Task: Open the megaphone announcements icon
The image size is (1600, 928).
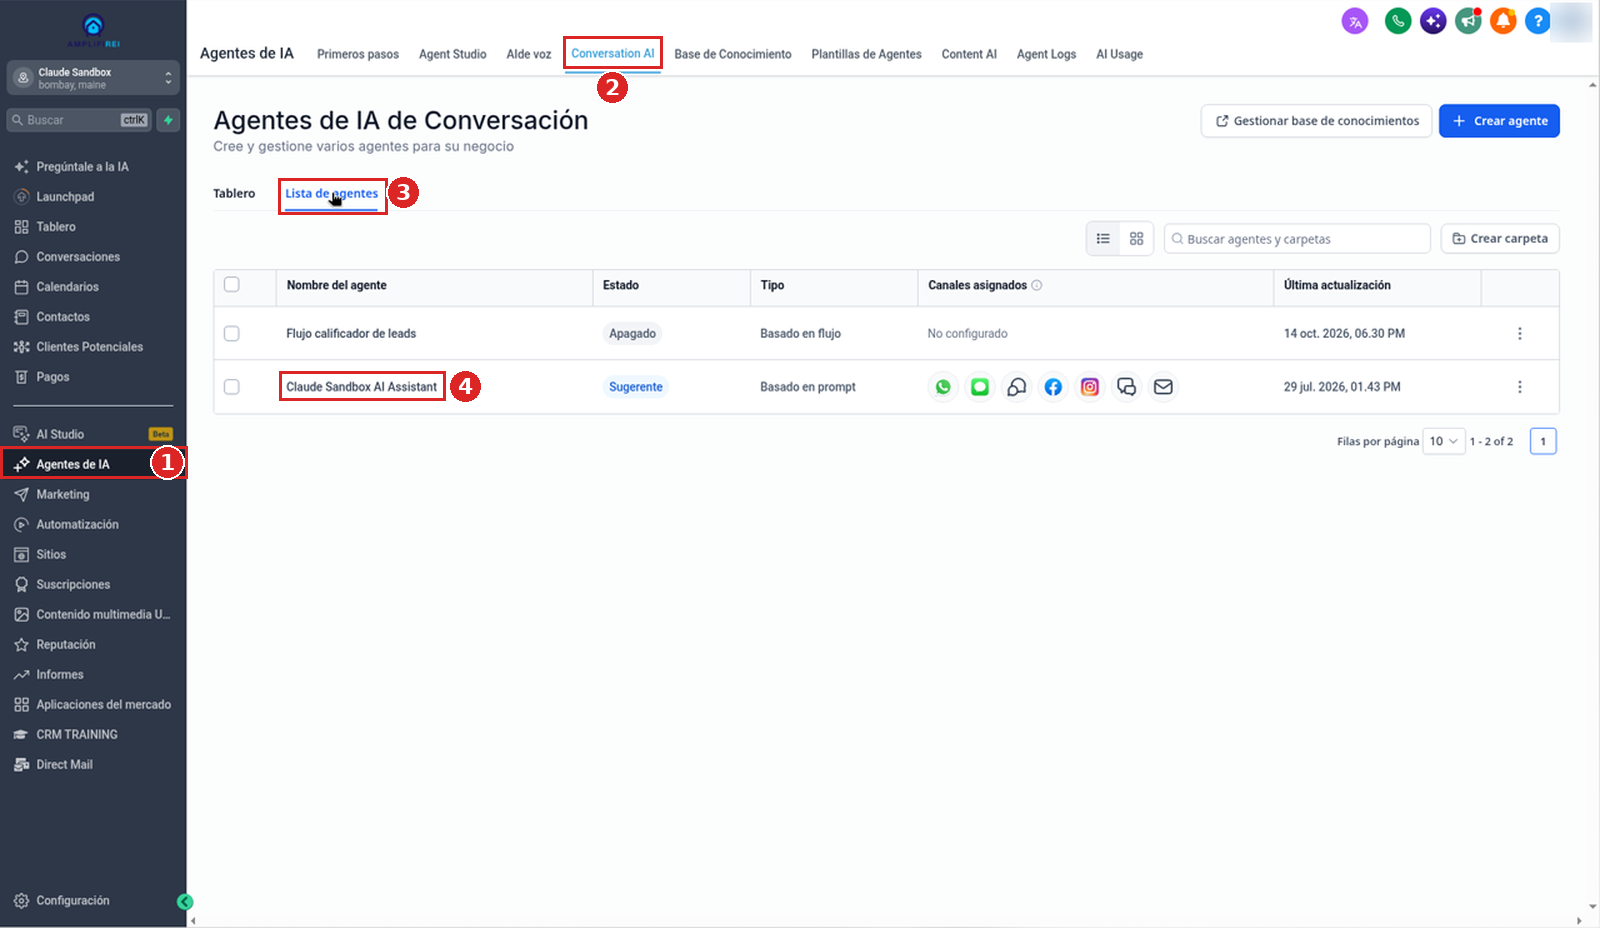Action: pos(1468,21)
